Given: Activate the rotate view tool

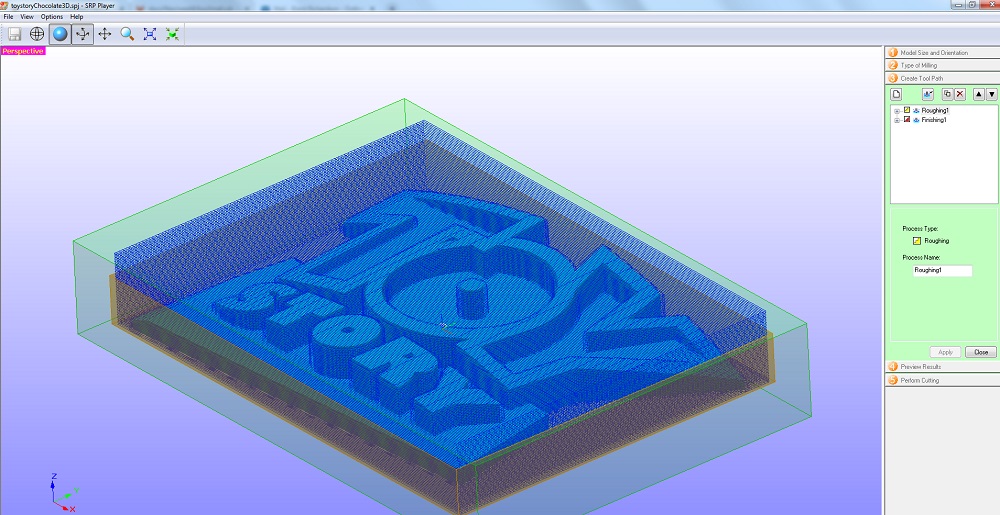Looking at the screenshot, I should tap(82, 34).
